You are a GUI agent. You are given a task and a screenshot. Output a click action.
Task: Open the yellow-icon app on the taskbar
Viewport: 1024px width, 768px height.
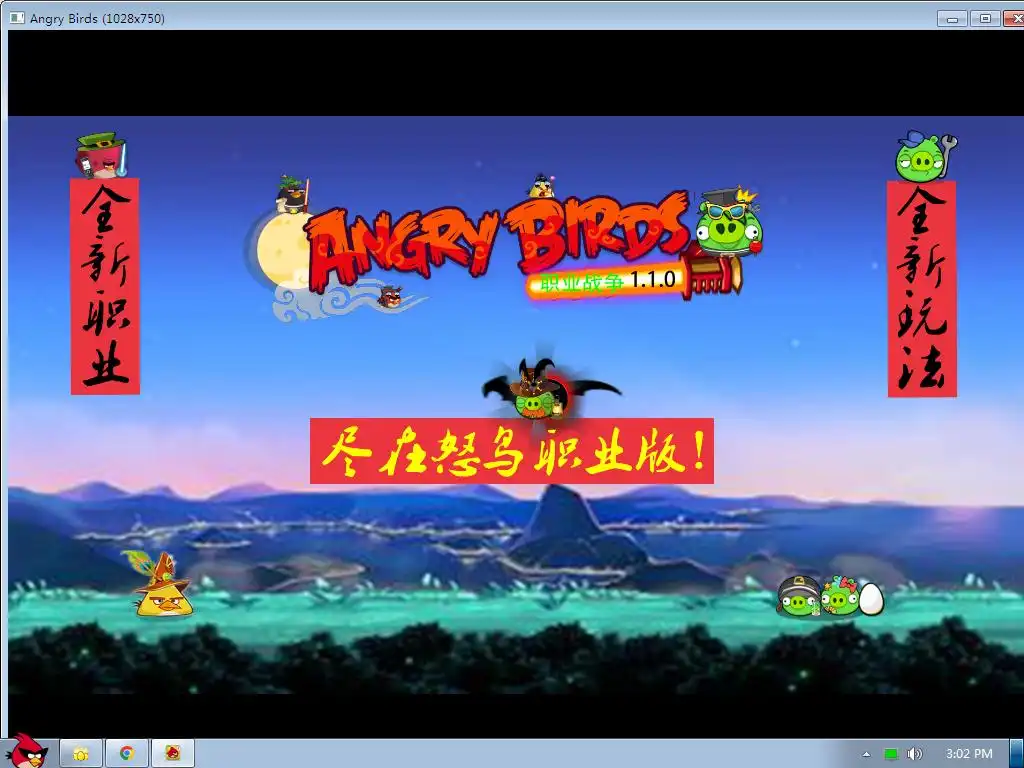click(x=81, y=754)
